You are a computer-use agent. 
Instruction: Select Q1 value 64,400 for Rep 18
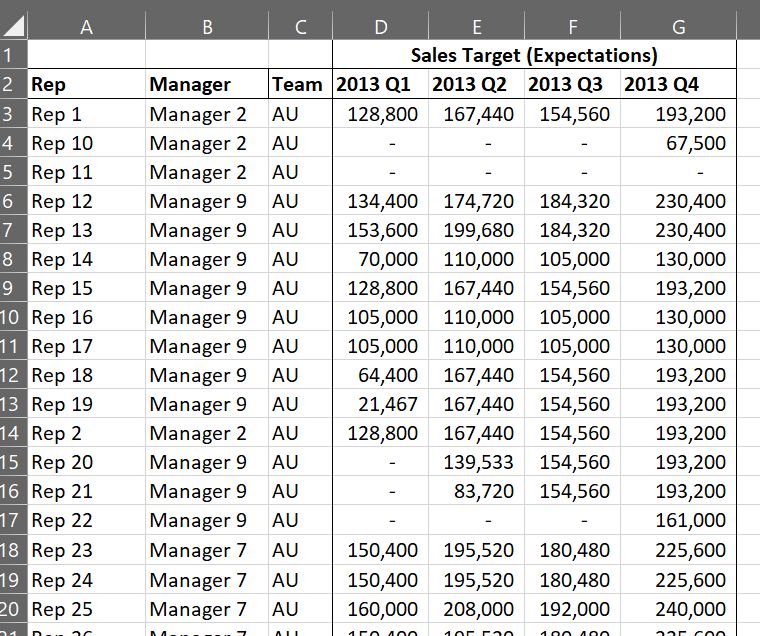[x=380, y=375]
